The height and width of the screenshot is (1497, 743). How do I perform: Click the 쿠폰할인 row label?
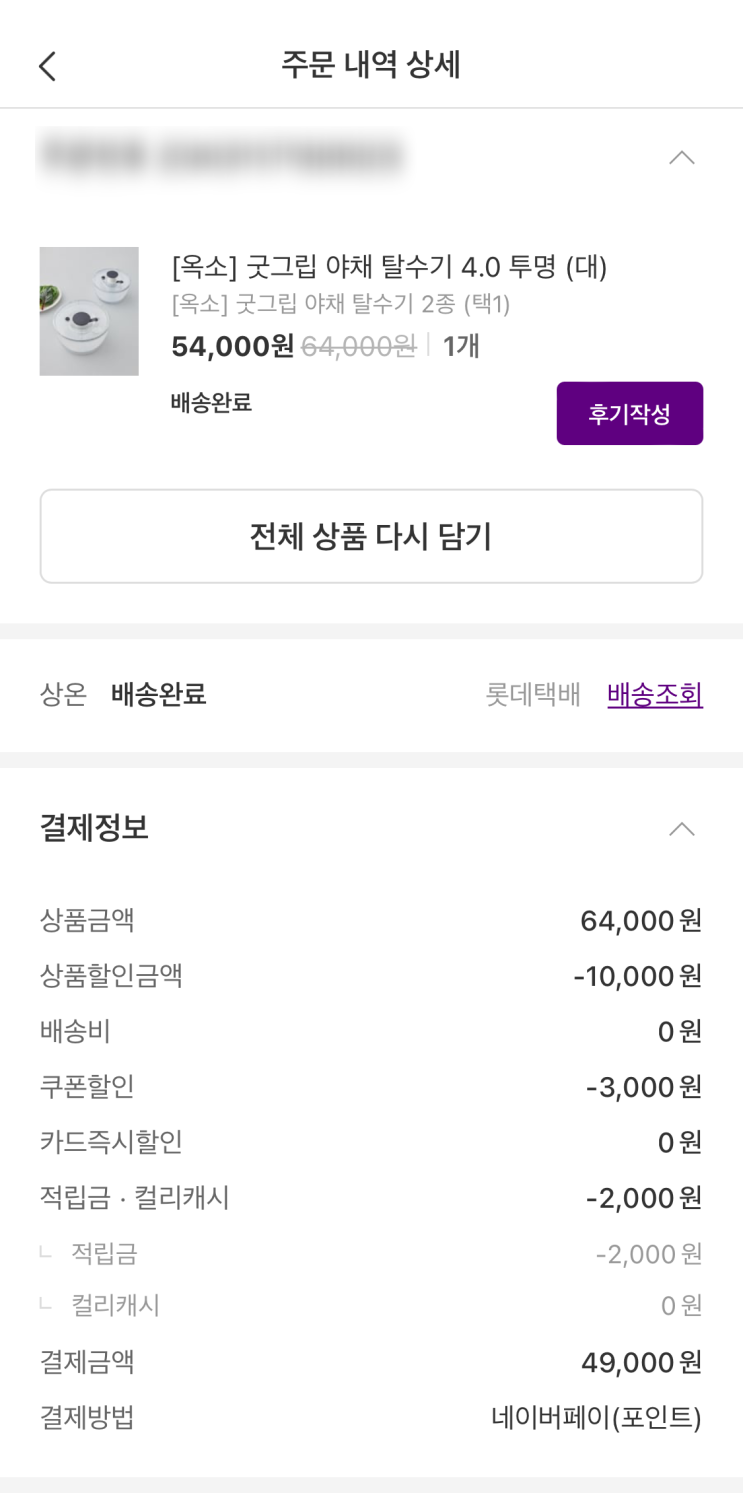coord(87,1086)
